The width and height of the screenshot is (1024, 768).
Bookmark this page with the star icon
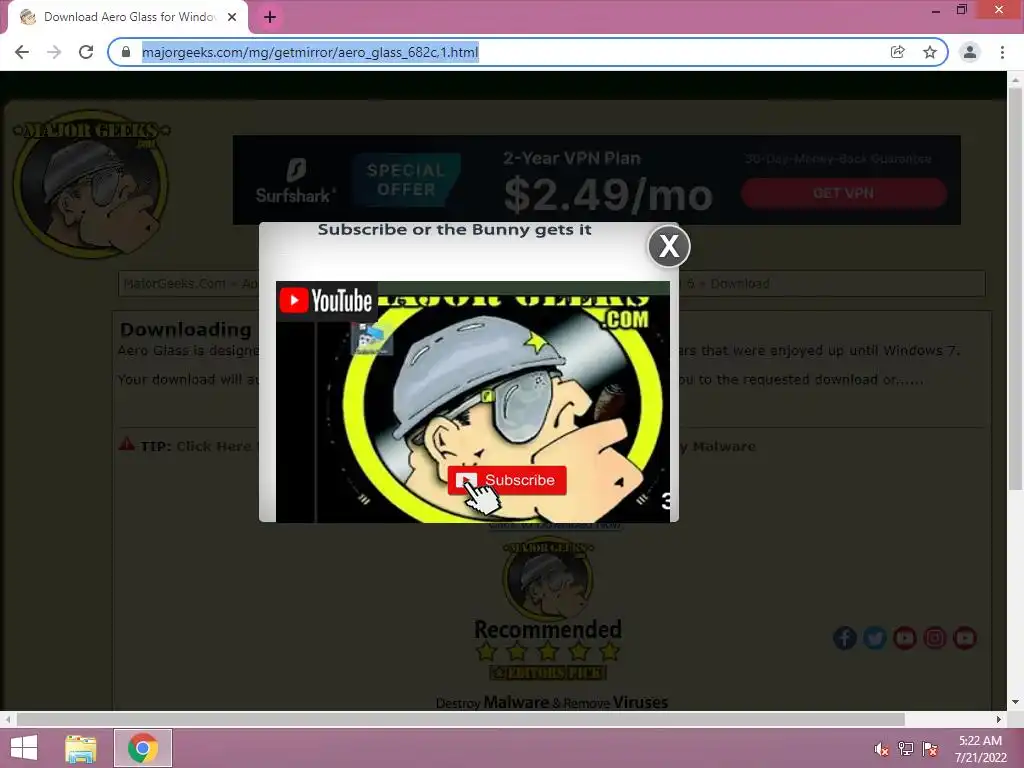coord(930,52)
